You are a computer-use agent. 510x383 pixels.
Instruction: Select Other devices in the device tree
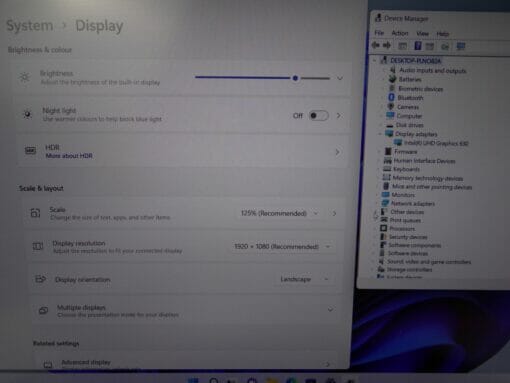tap(407, 212)
